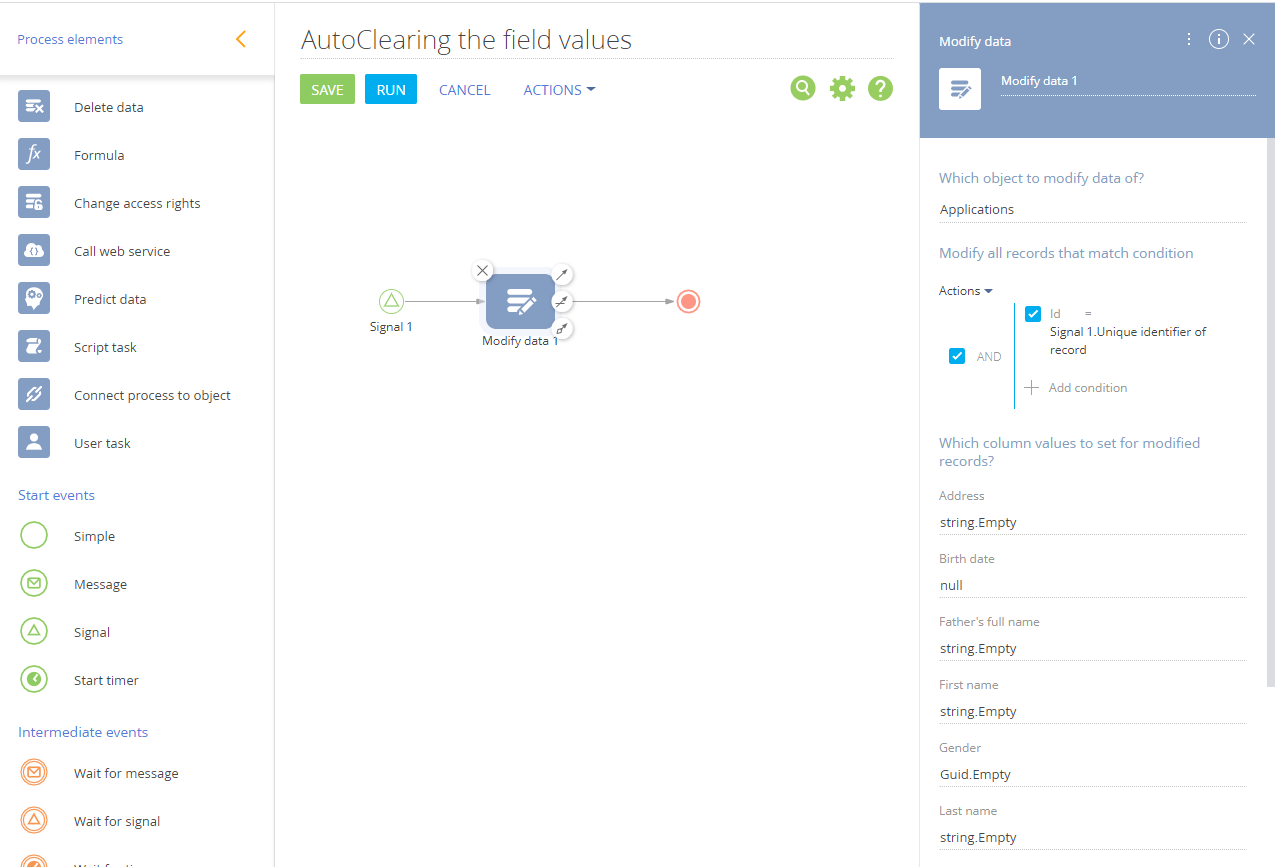Open the green search icon in toolbar
The height and width of the screenshot is (867, 1275).
click(x=803, y=88)
